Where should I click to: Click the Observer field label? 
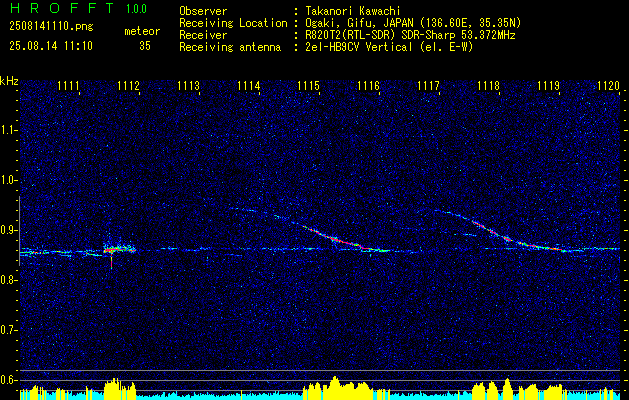pyautogui.click(x=203, y=11)
